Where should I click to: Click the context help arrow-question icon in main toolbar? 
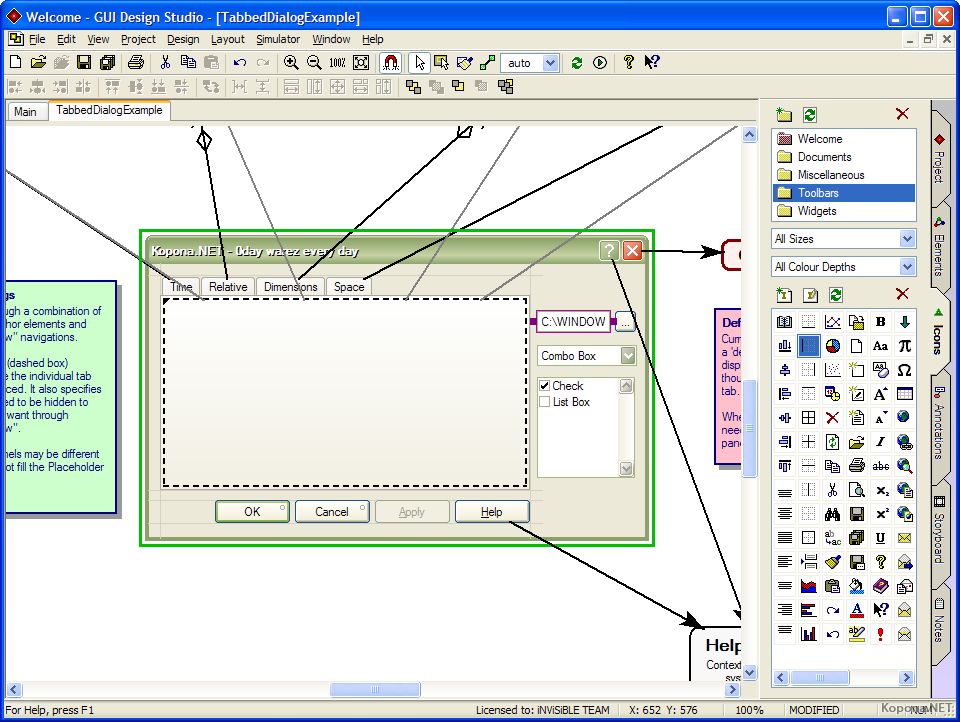pyautogui.click(x=651, y=62)
